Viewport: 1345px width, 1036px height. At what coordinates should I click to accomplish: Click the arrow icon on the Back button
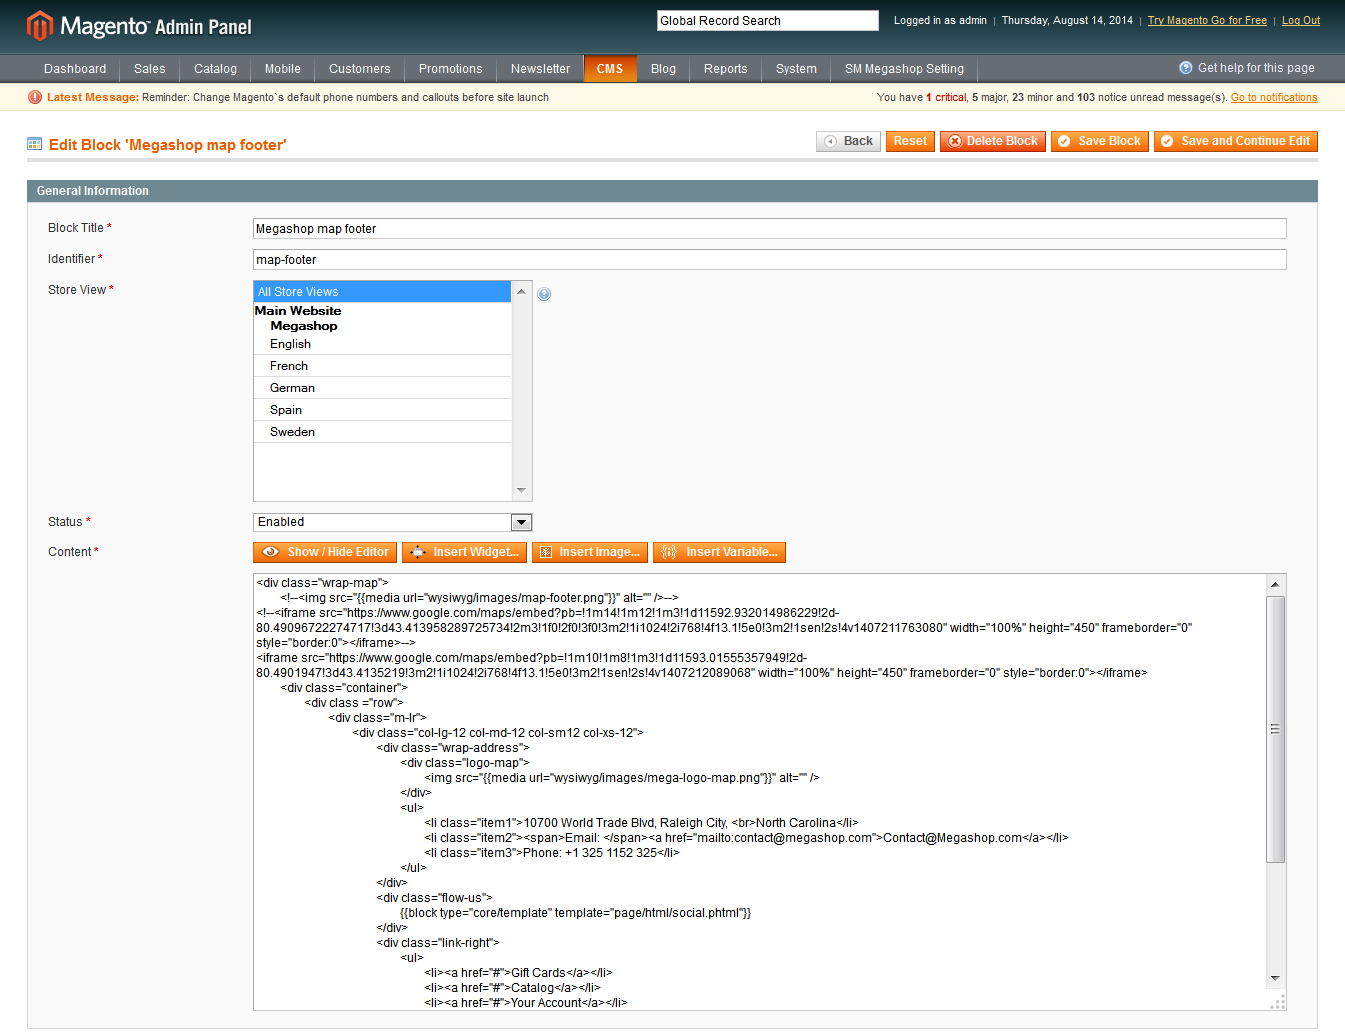click(830, 141)
